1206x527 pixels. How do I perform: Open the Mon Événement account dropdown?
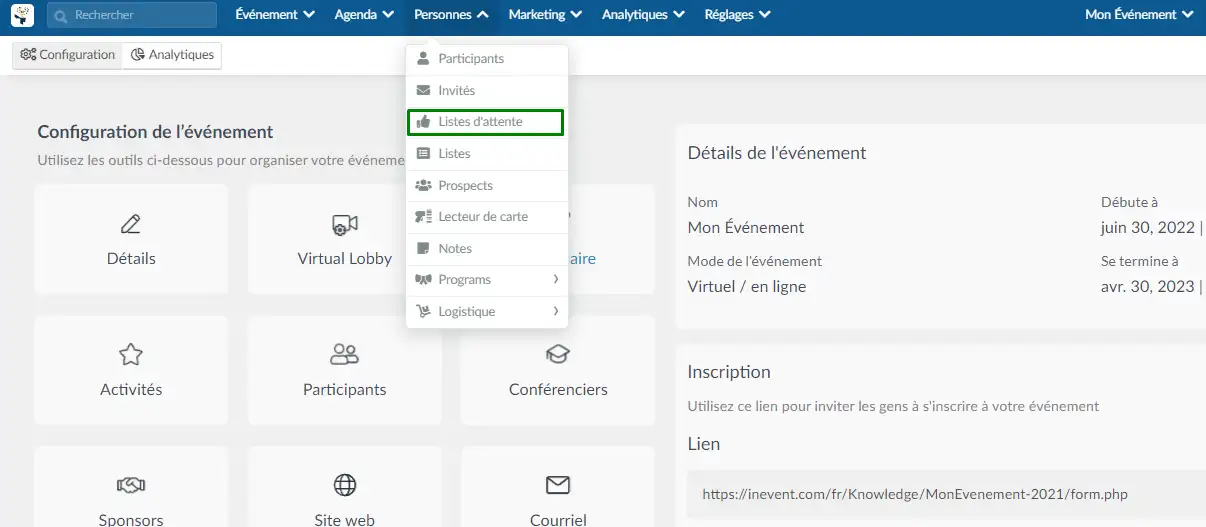(1139, 15)
